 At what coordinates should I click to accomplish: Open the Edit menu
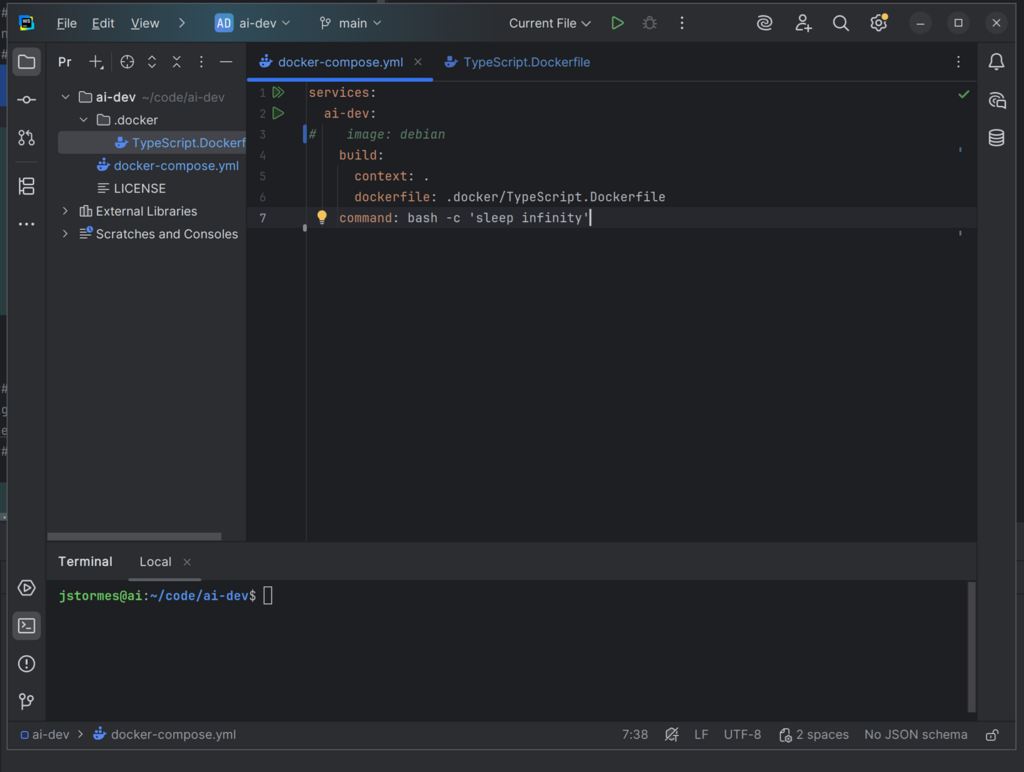pyautogui.click(x=103, y=23)
